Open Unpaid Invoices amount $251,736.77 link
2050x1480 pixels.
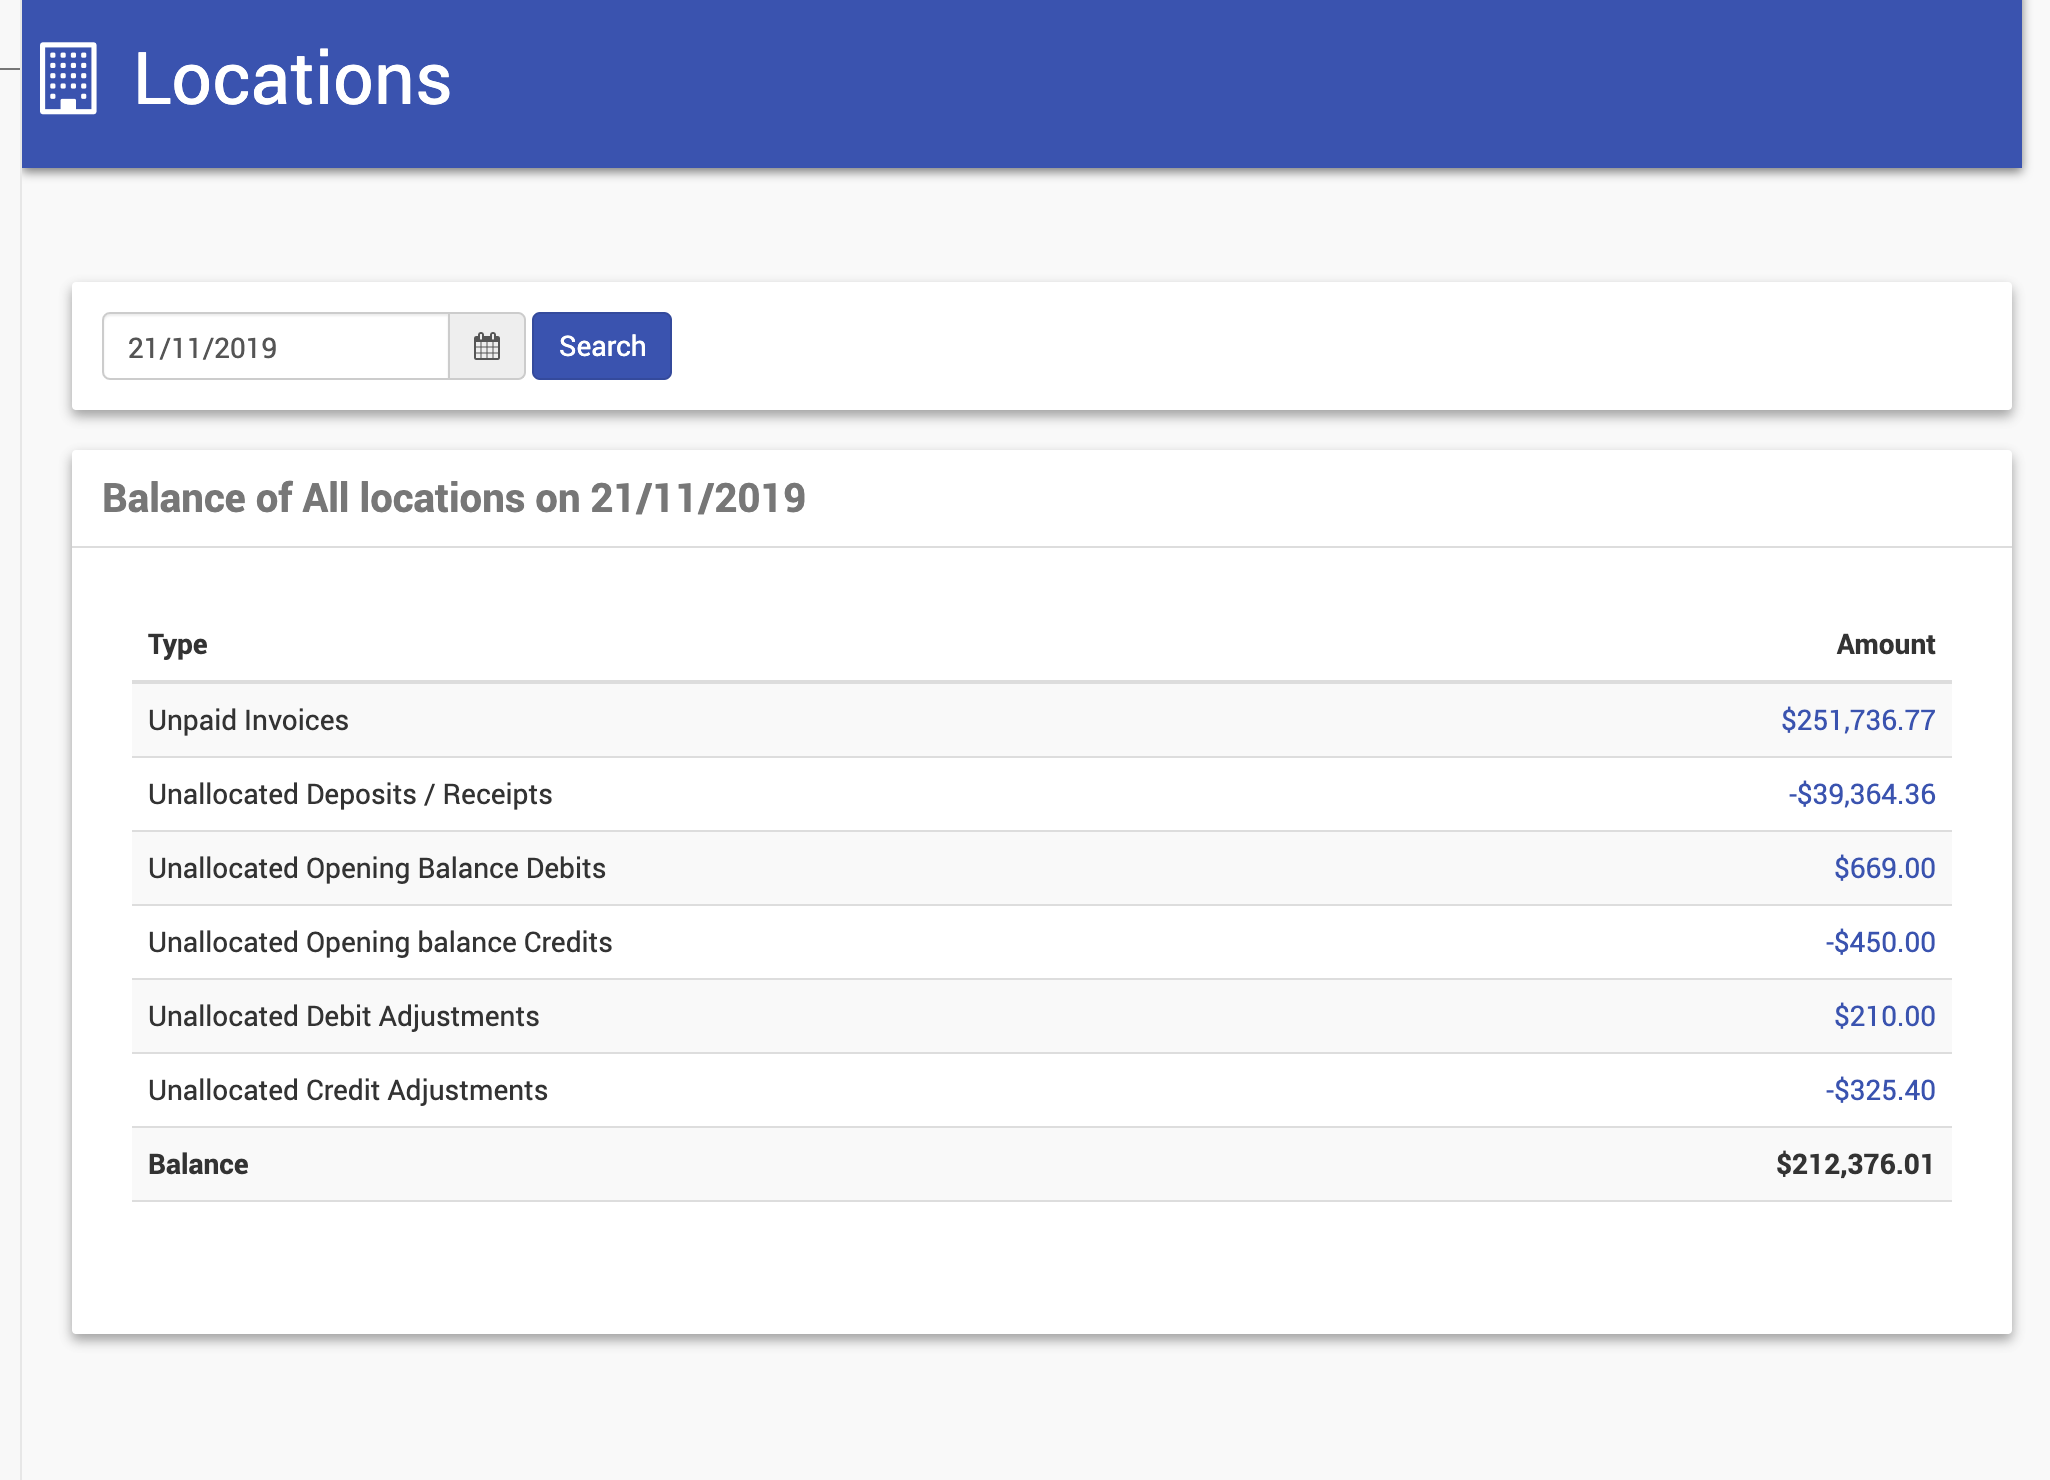(x=1857, y=720)
